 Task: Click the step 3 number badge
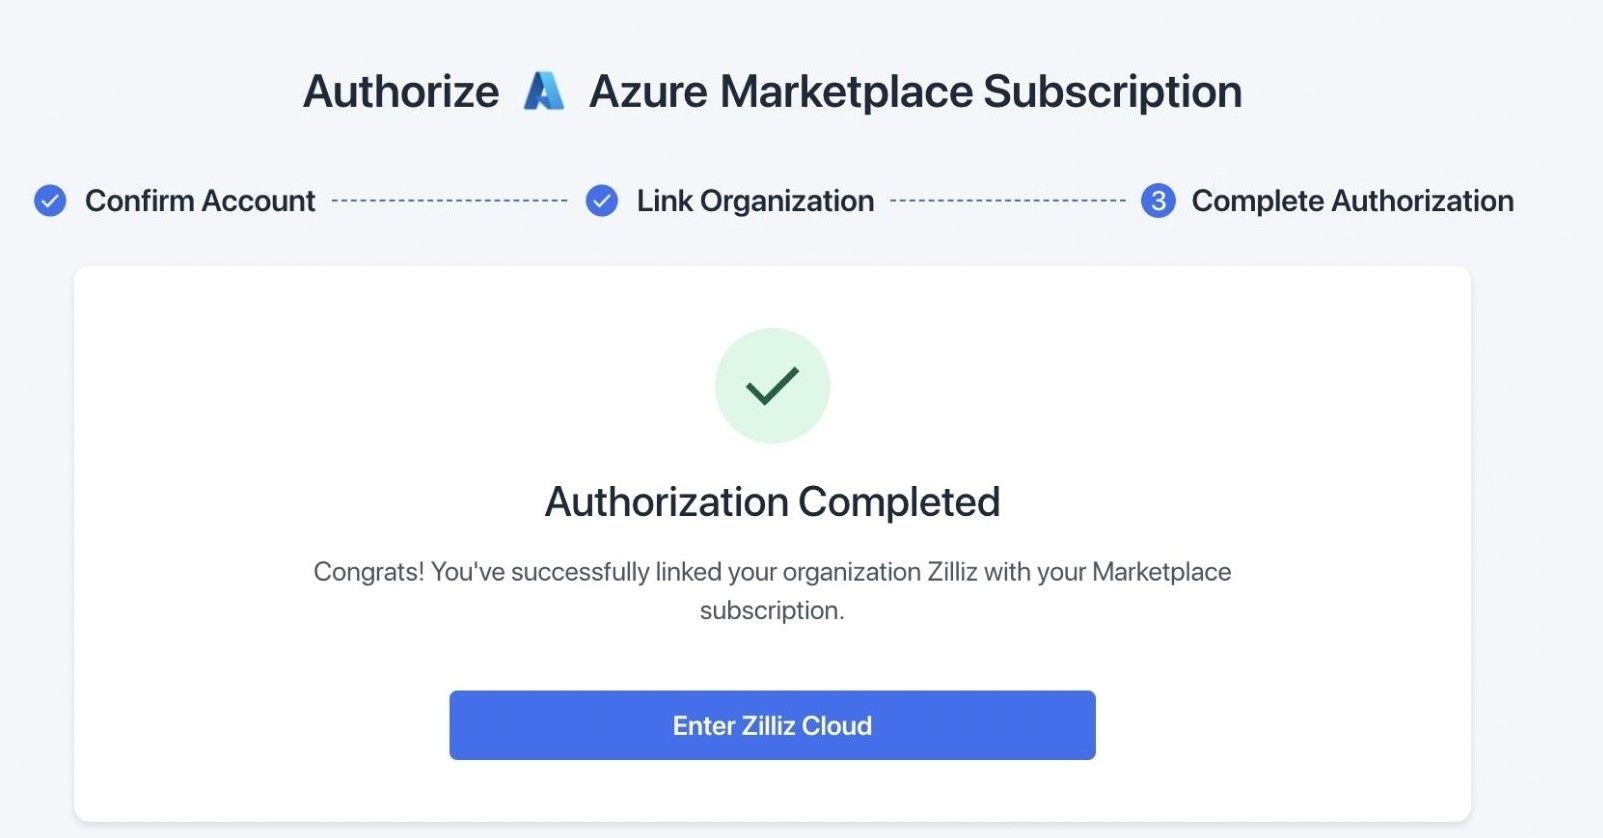tap(1158, 201)
